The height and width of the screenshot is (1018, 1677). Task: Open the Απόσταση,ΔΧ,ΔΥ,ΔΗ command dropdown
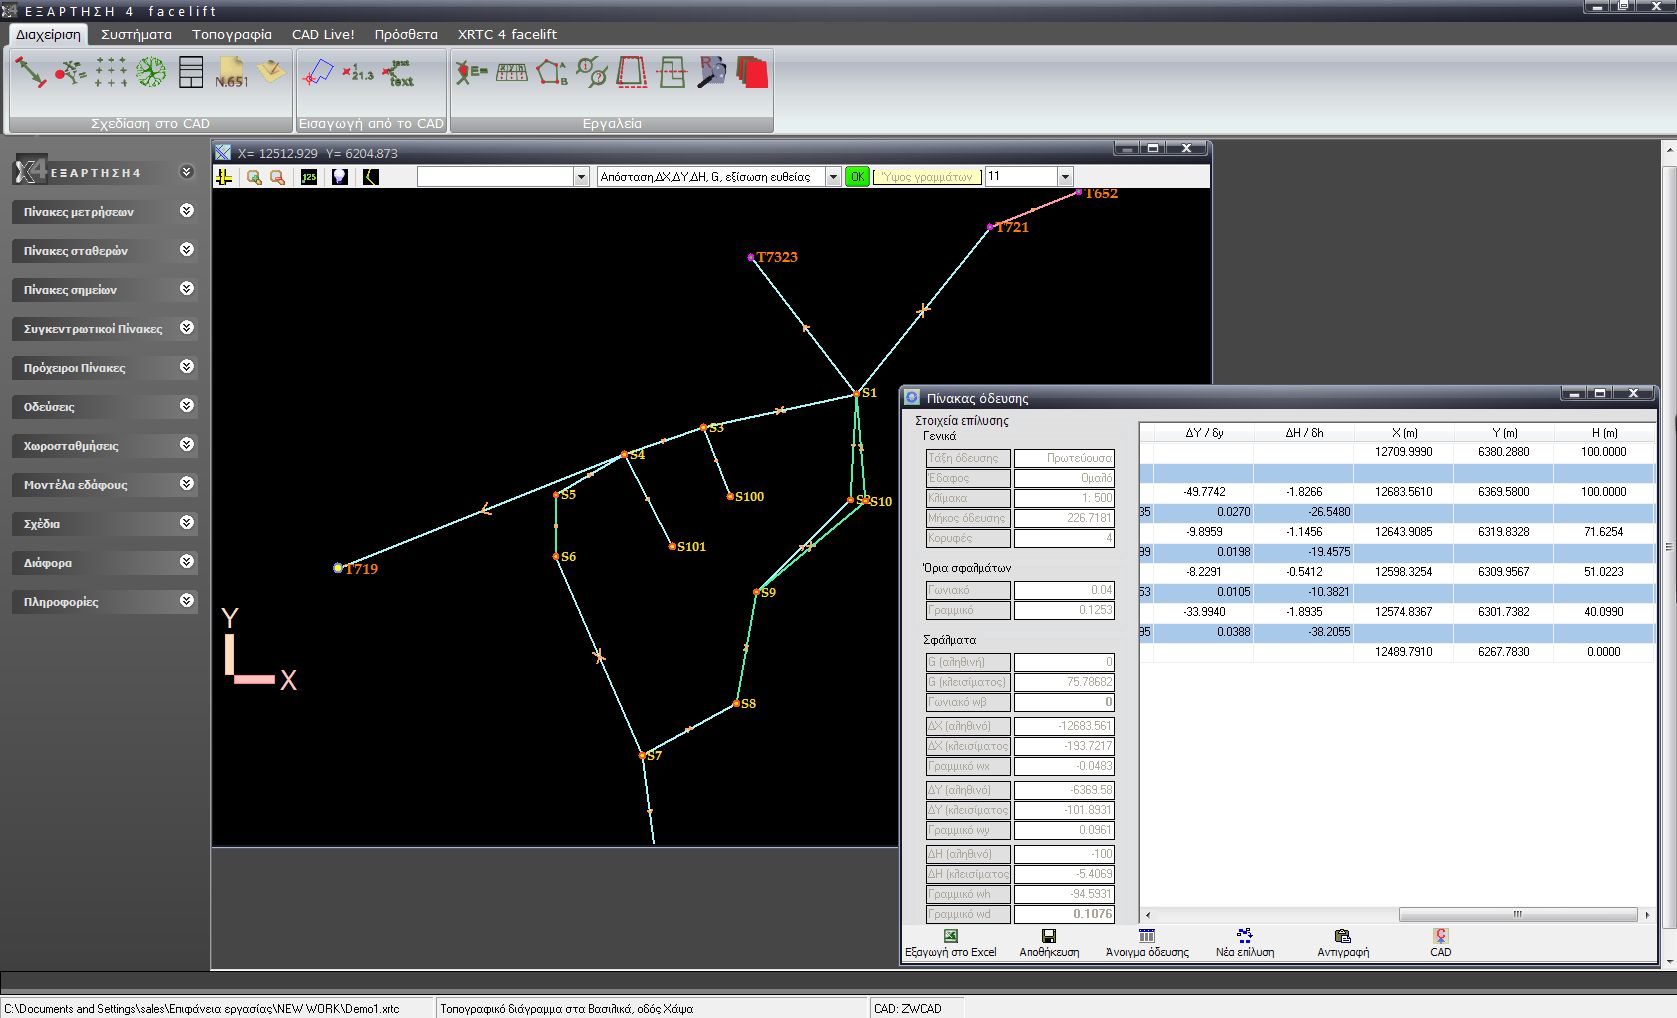point(833,177)
